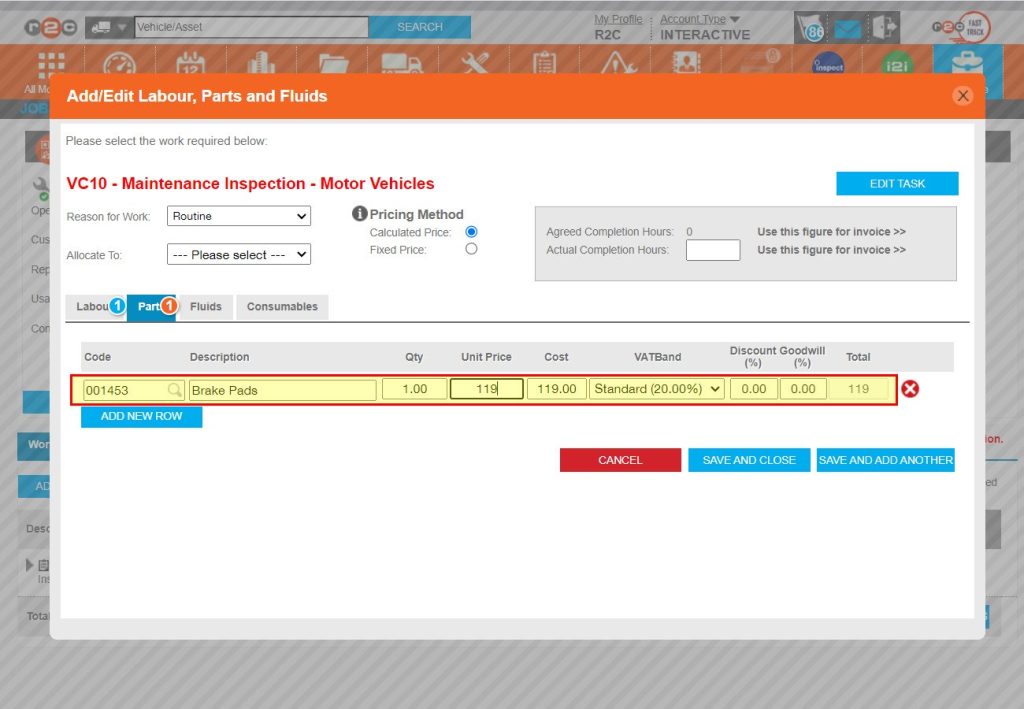Viewport: 1024px width, 709px height.
Task: Switch to the Fluids tab
Action: coord(204,307)
